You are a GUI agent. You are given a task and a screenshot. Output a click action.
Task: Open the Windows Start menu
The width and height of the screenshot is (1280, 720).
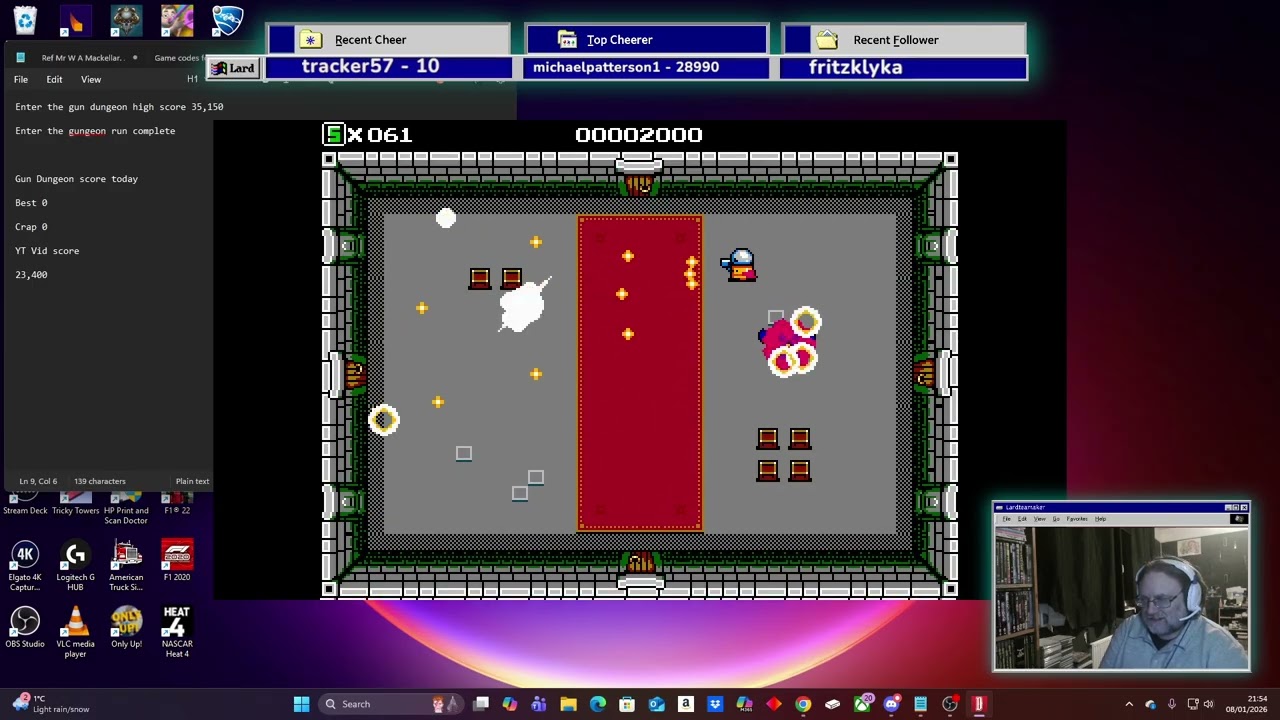[301, 704]
